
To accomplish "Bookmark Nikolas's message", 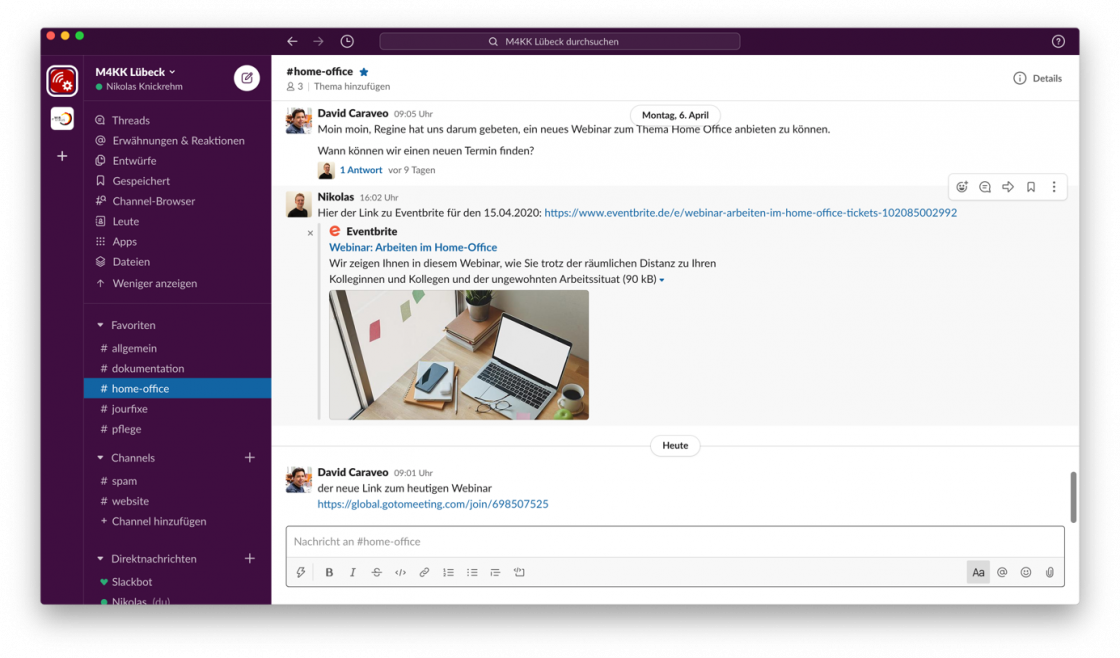I will (1031, 187).
